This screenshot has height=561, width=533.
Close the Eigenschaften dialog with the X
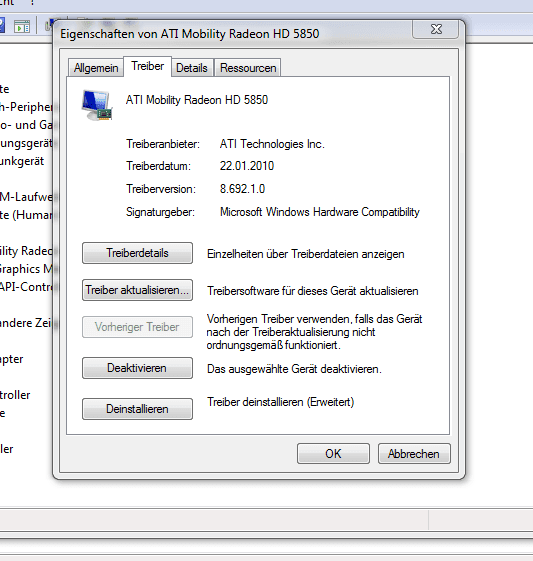point(435,29)
